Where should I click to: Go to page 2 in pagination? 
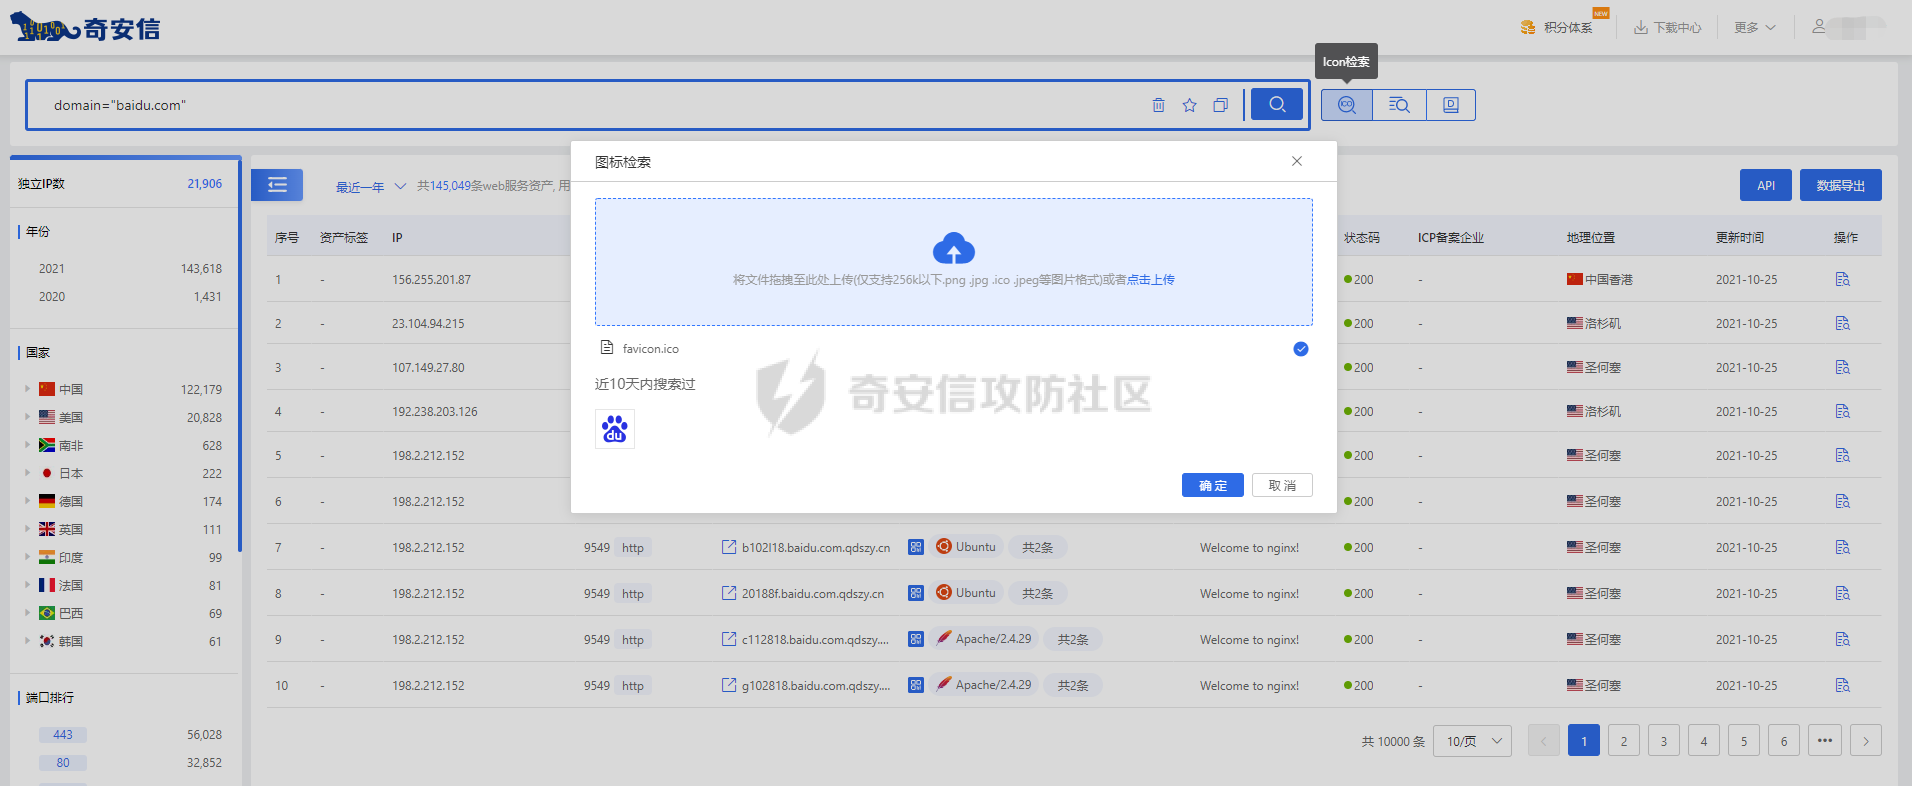[1623, 741]
